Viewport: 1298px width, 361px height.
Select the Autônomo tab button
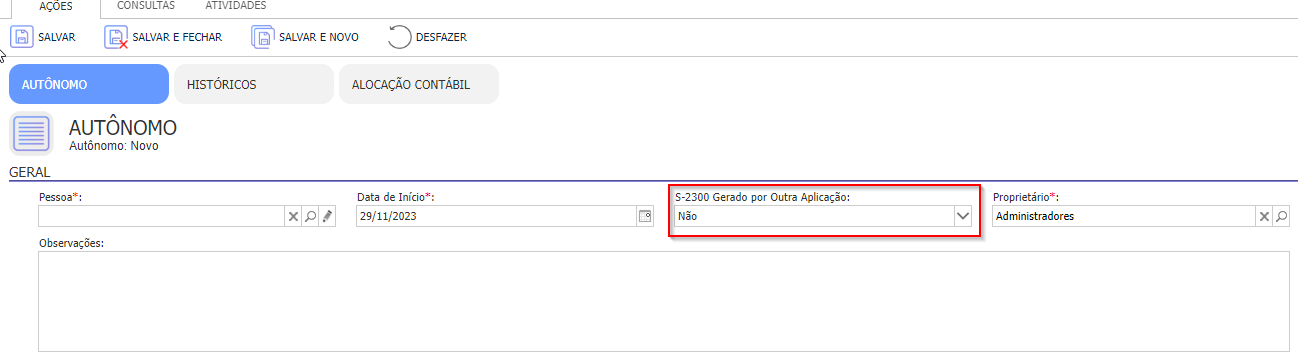89,84
